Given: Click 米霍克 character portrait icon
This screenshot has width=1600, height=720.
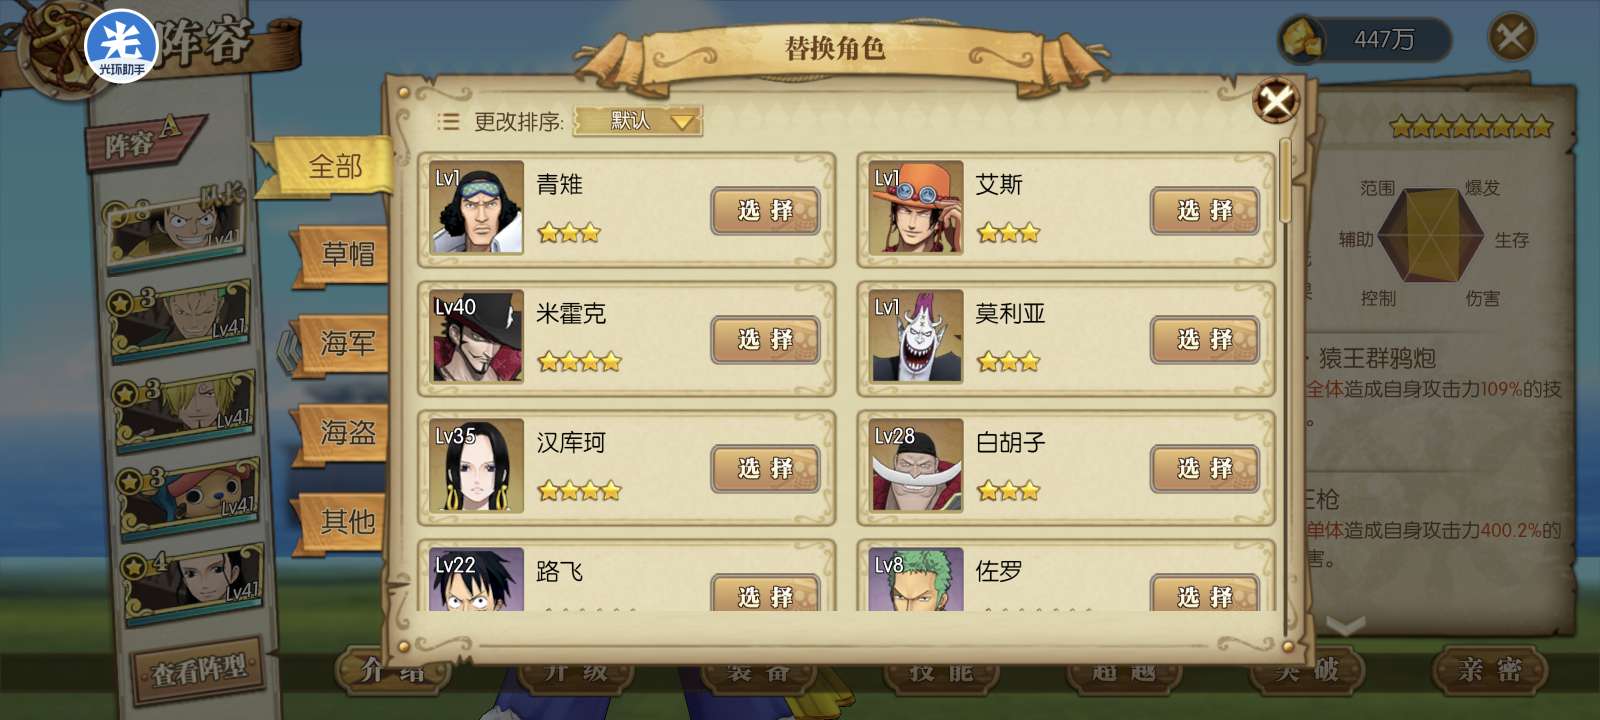Looking at the screenshot, I should (x=476, y=336).
